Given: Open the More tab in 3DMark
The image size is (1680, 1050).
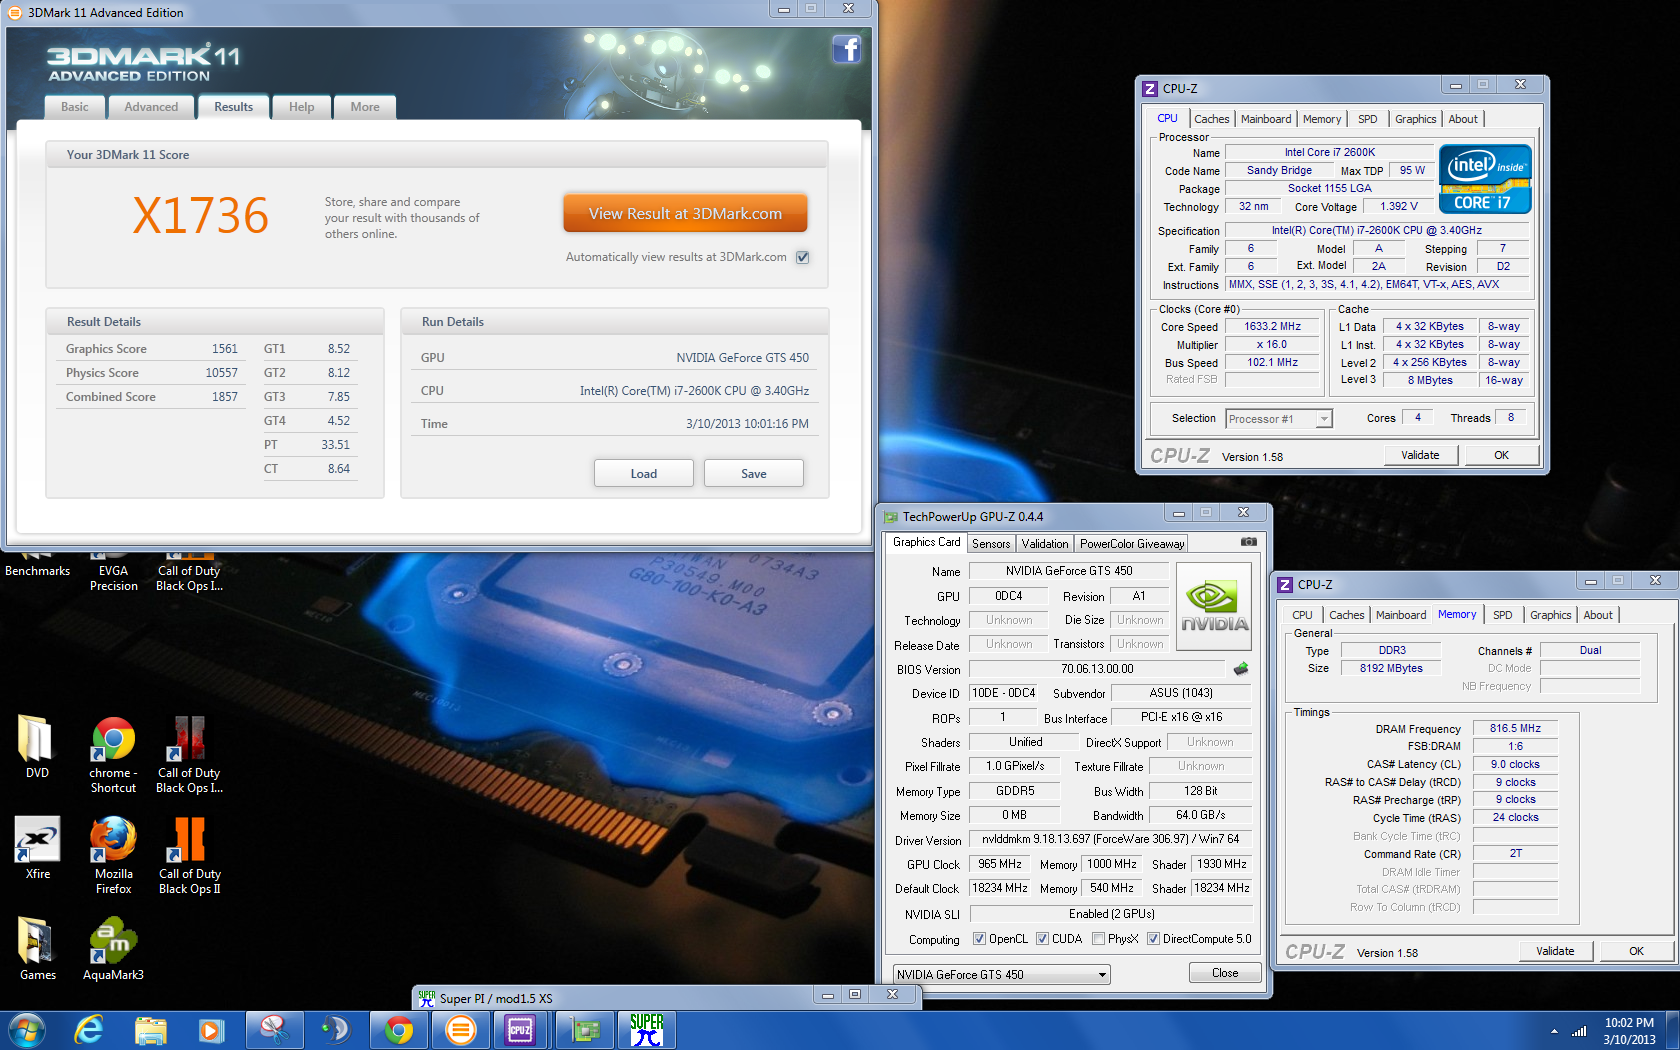Looking at the screenshot, I should click(365, 107).
